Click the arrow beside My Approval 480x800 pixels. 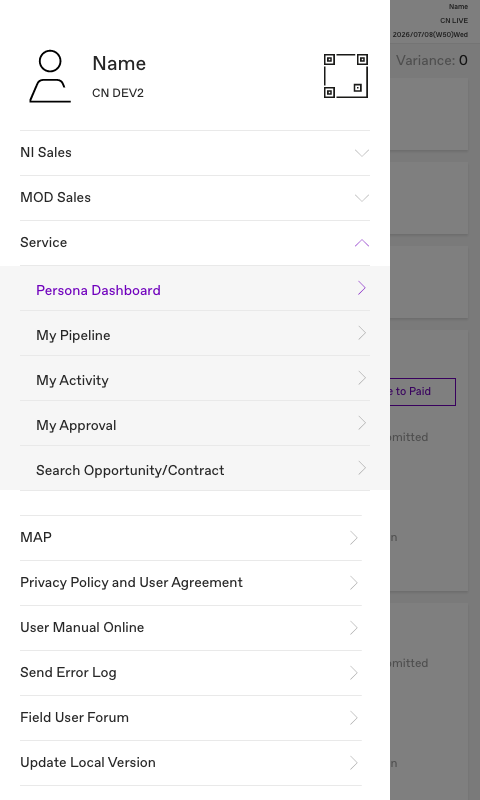click(362, 423)
